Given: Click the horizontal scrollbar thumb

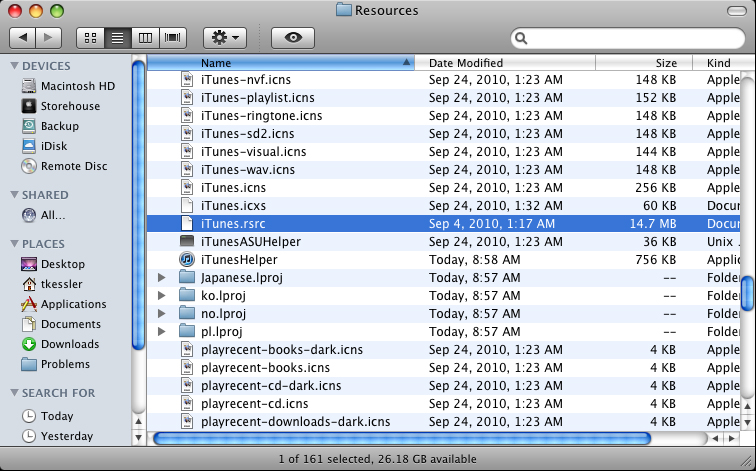Looking at the screenshot, I should pyautogui.click(x=402, y=439).
